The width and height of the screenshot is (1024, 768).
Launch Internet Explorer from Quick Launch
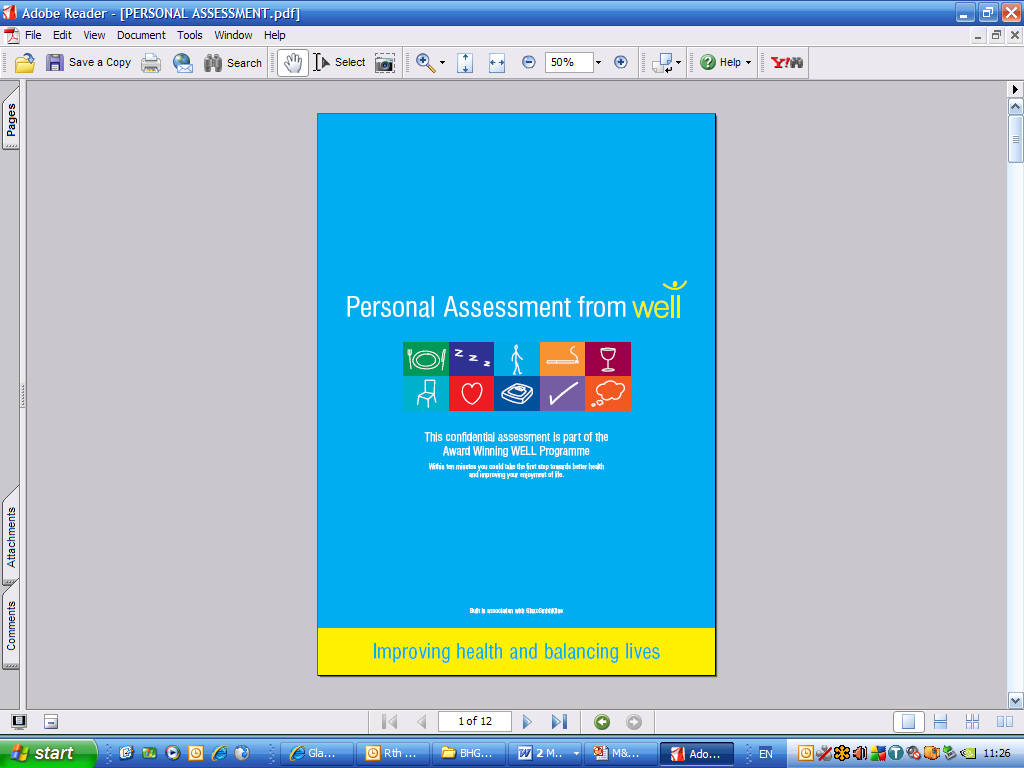tap(219, 753)
